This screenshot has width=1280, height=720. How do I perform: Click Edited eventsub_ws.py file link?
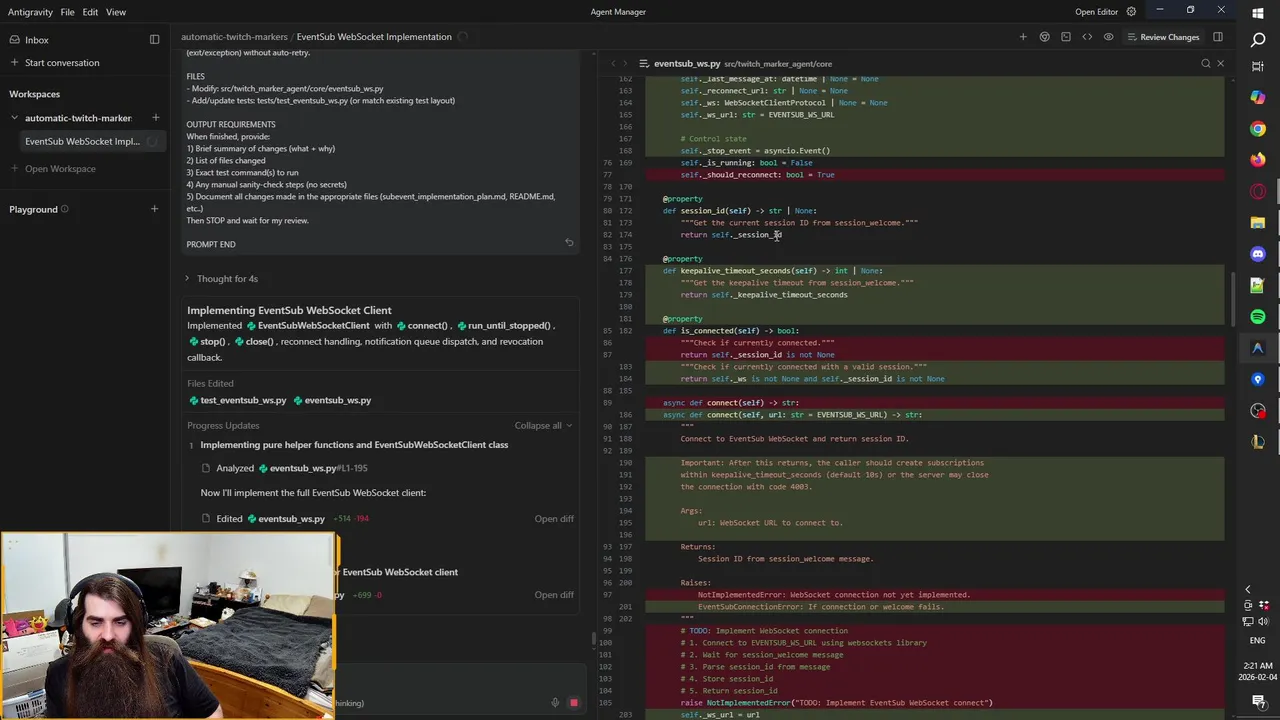(x=286, y=519)
